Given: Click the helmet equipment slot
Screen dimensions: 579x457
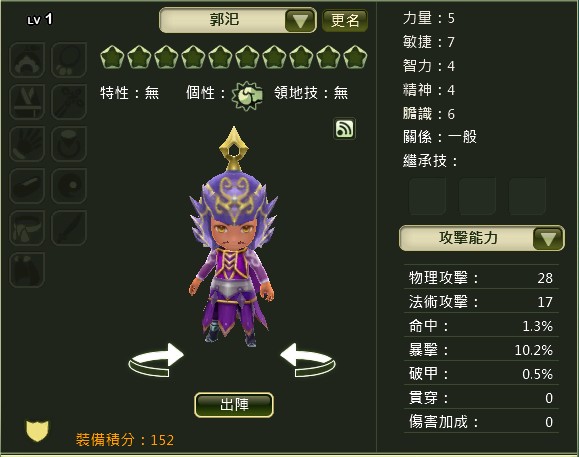Looking at the screenshot, I should [27, 59].
